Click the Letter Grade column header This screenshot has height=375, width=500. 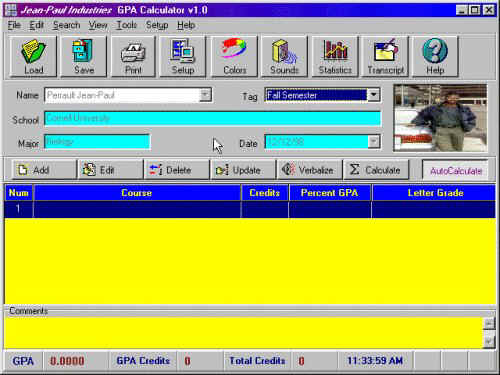[x=434, y=193]
